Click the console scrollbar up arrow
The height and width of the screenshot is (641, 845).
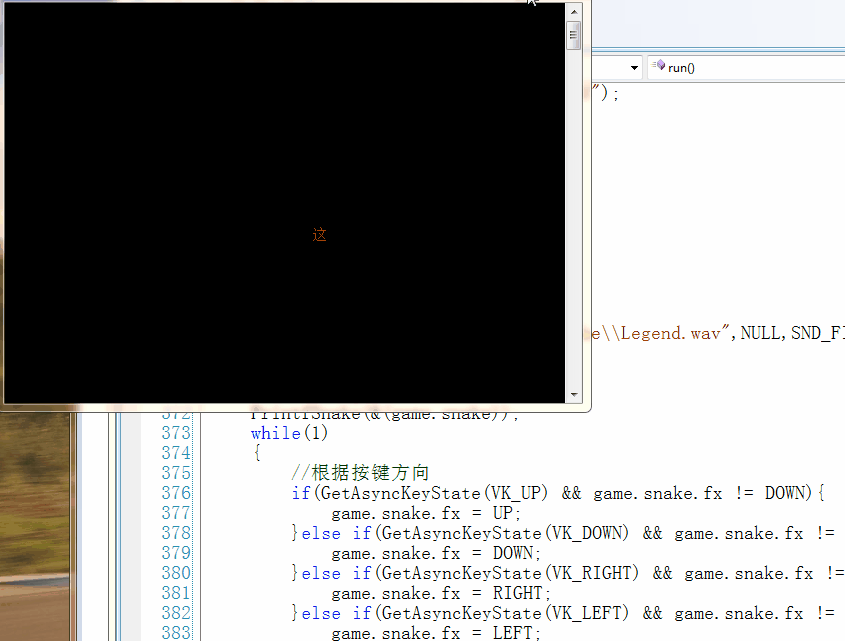(574, 11)
